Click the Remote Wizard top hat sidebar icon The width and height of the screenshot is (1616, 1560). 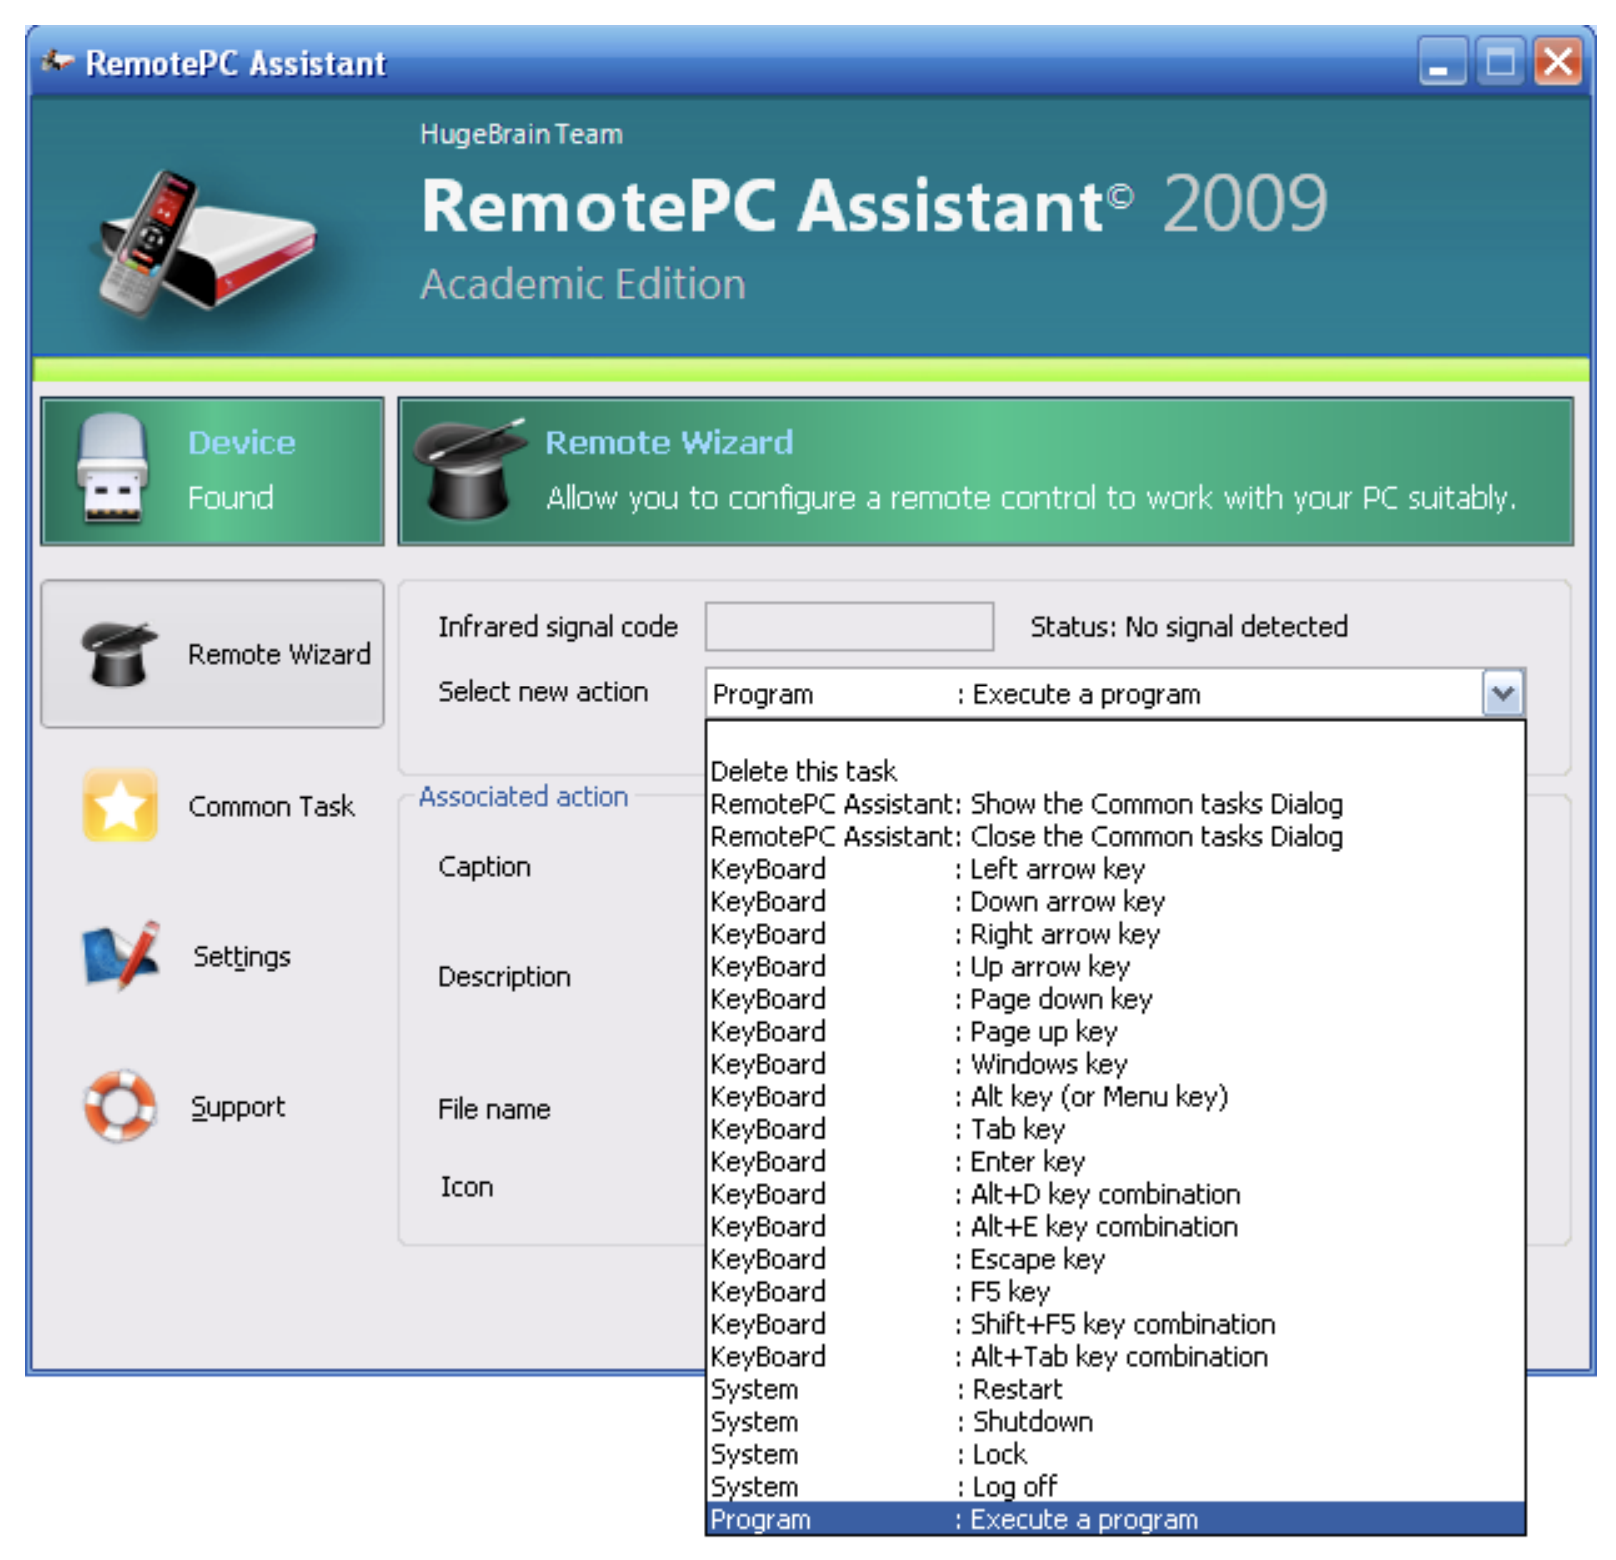(119, 654)
